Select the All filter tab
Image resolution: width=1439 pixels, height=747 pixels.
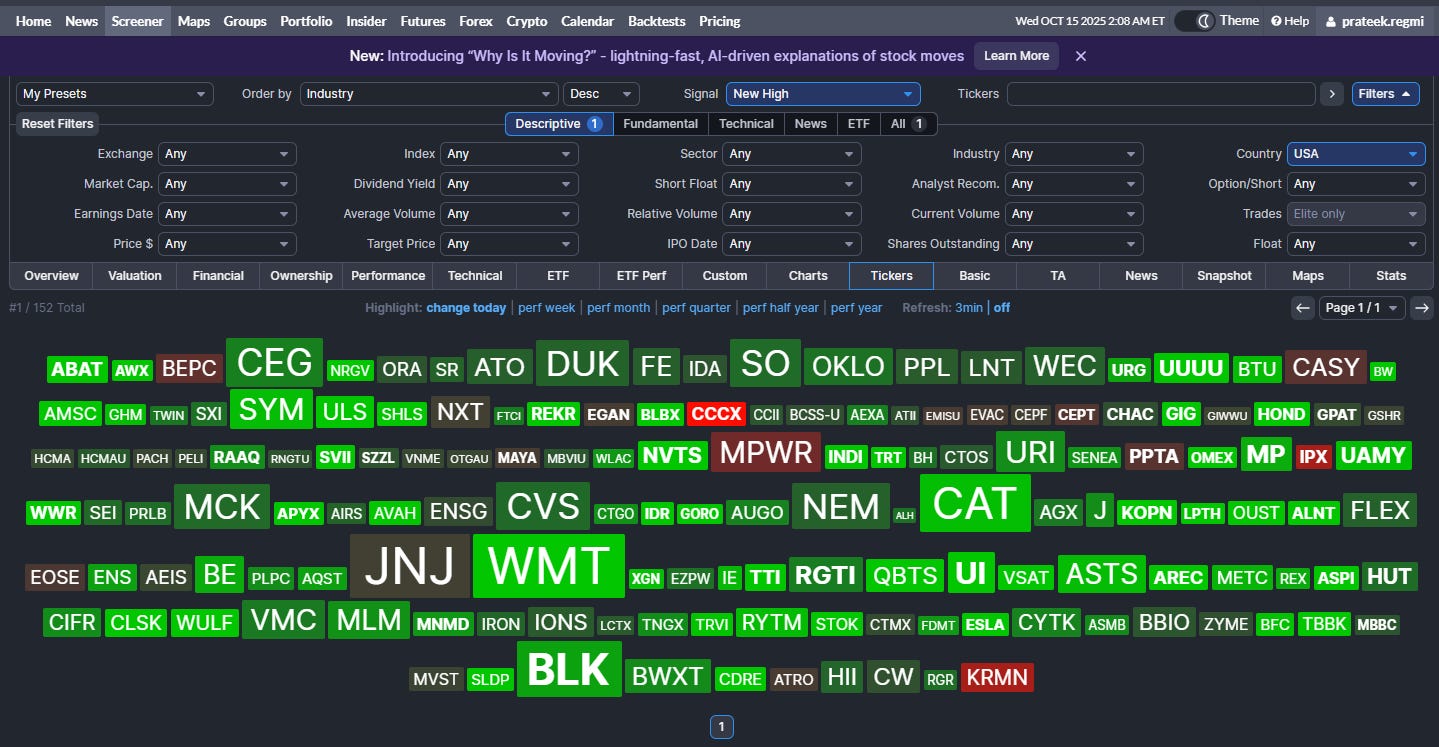[908, 124]
